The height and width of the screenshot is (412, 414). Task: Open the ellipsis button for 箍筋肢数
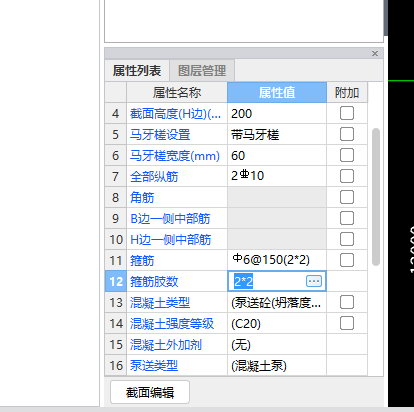pos(314,281)
